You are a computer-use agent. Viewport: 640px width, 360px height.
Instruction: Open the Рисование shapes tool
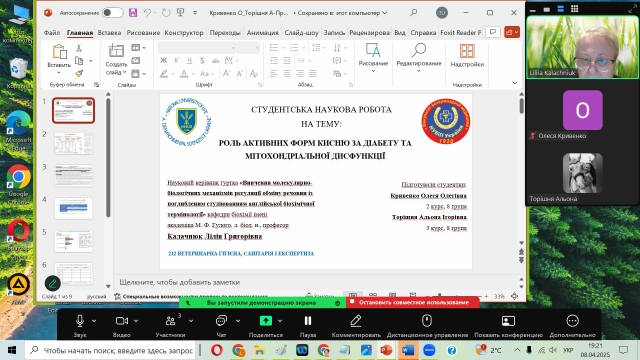tap(373, 57)
